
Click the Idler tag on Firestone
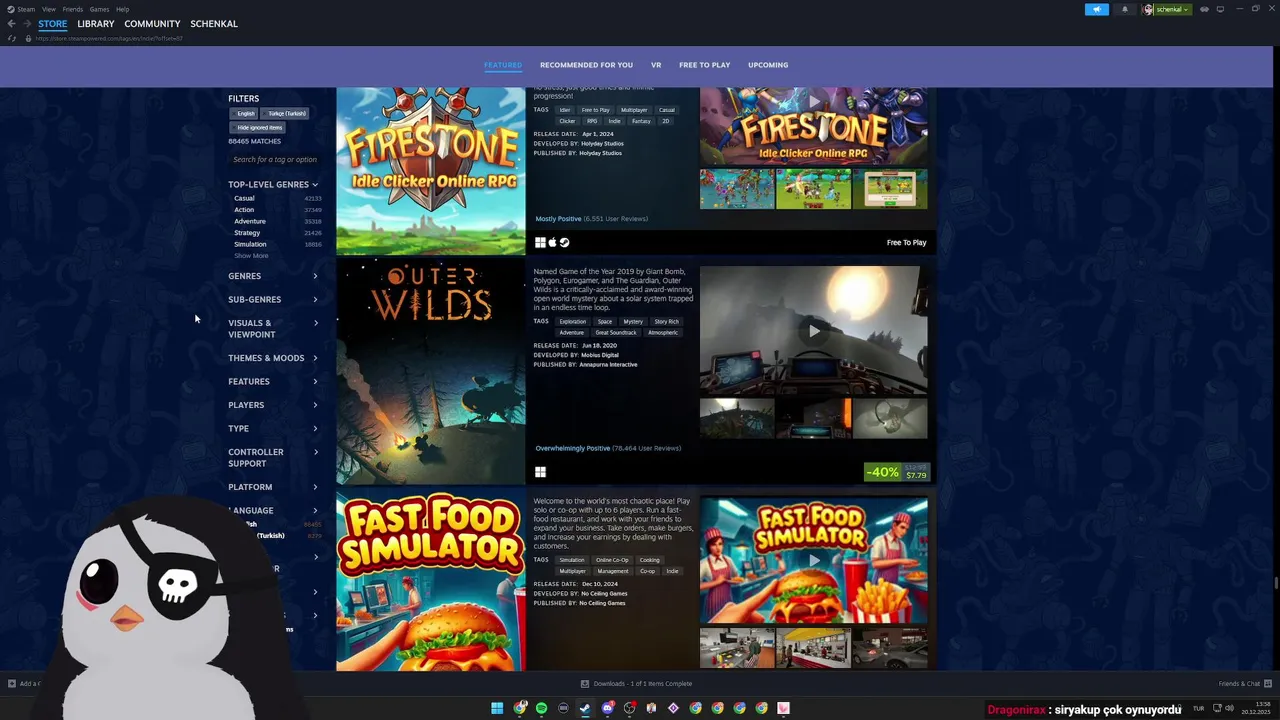click(x=565, y=110)
